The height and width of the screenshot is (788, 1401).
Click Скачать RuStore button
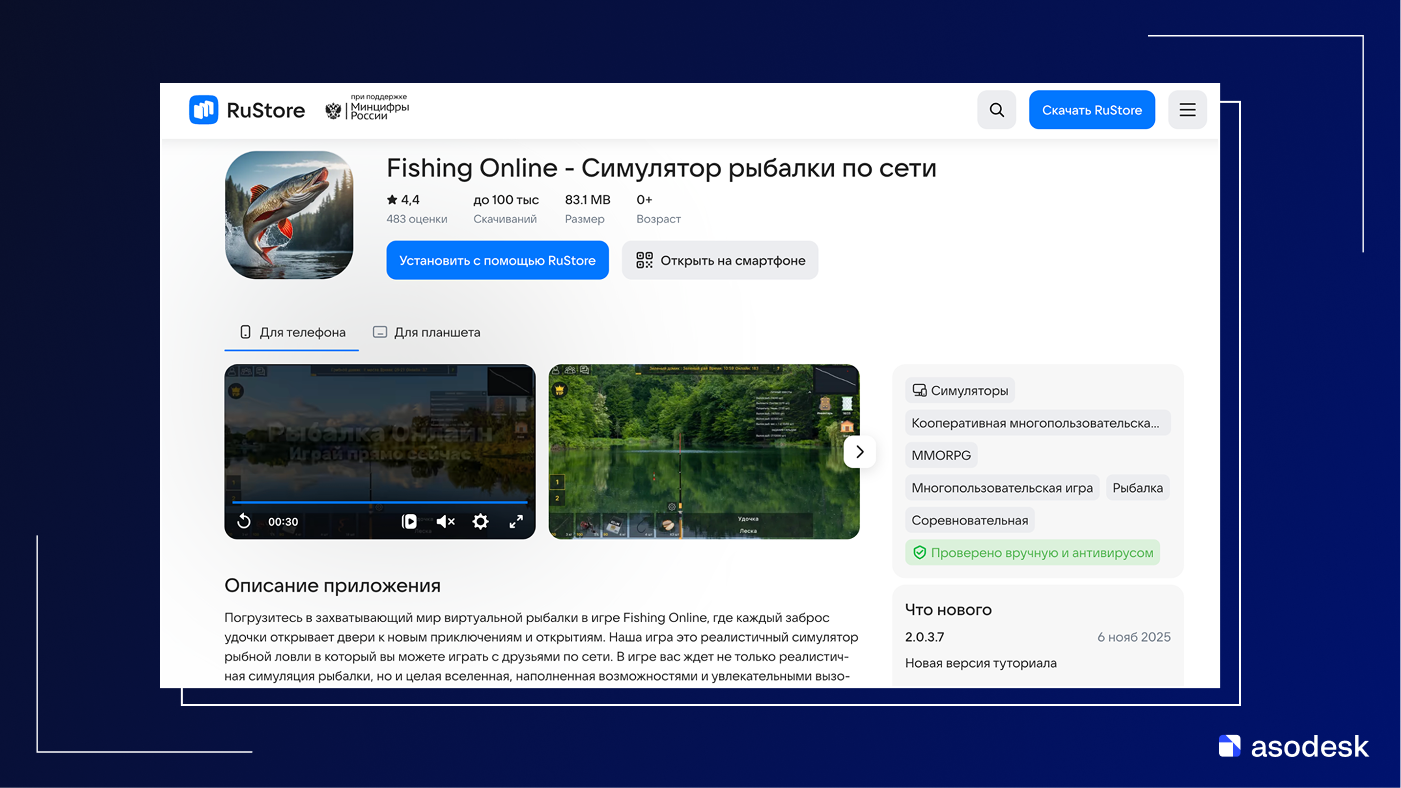tap(1091, 110)
